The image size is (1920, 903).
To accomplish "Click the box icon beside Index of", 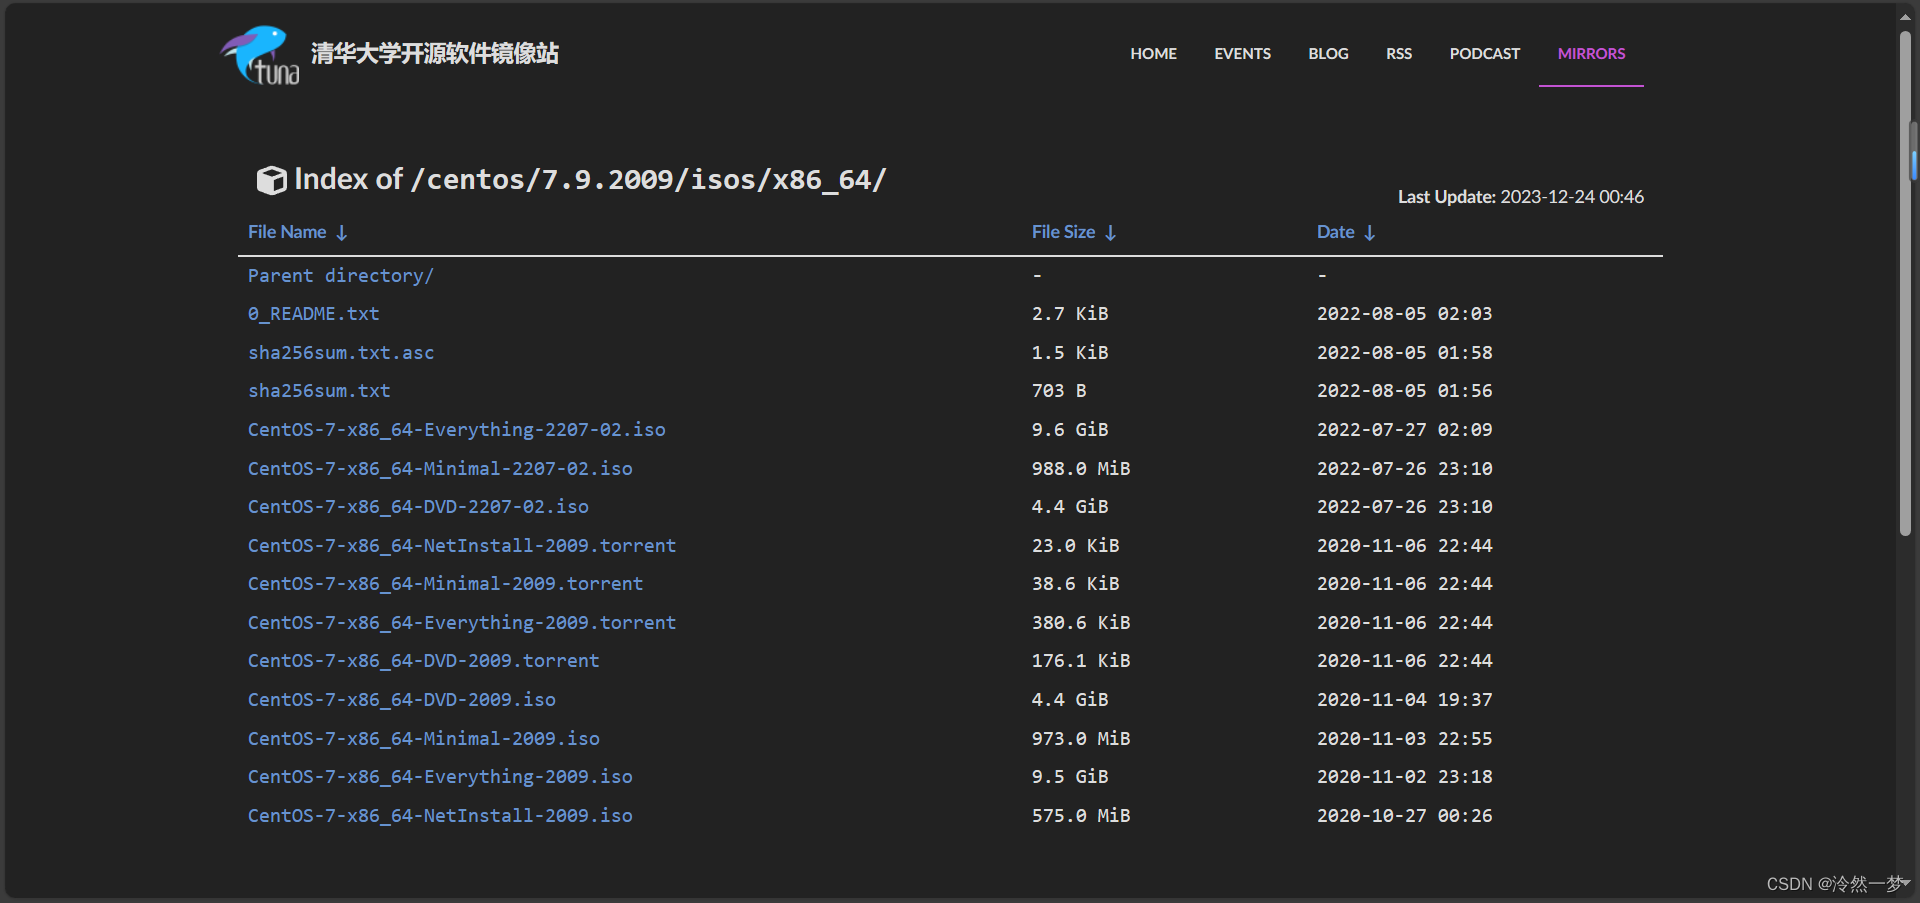I will (x=271, y=180).
